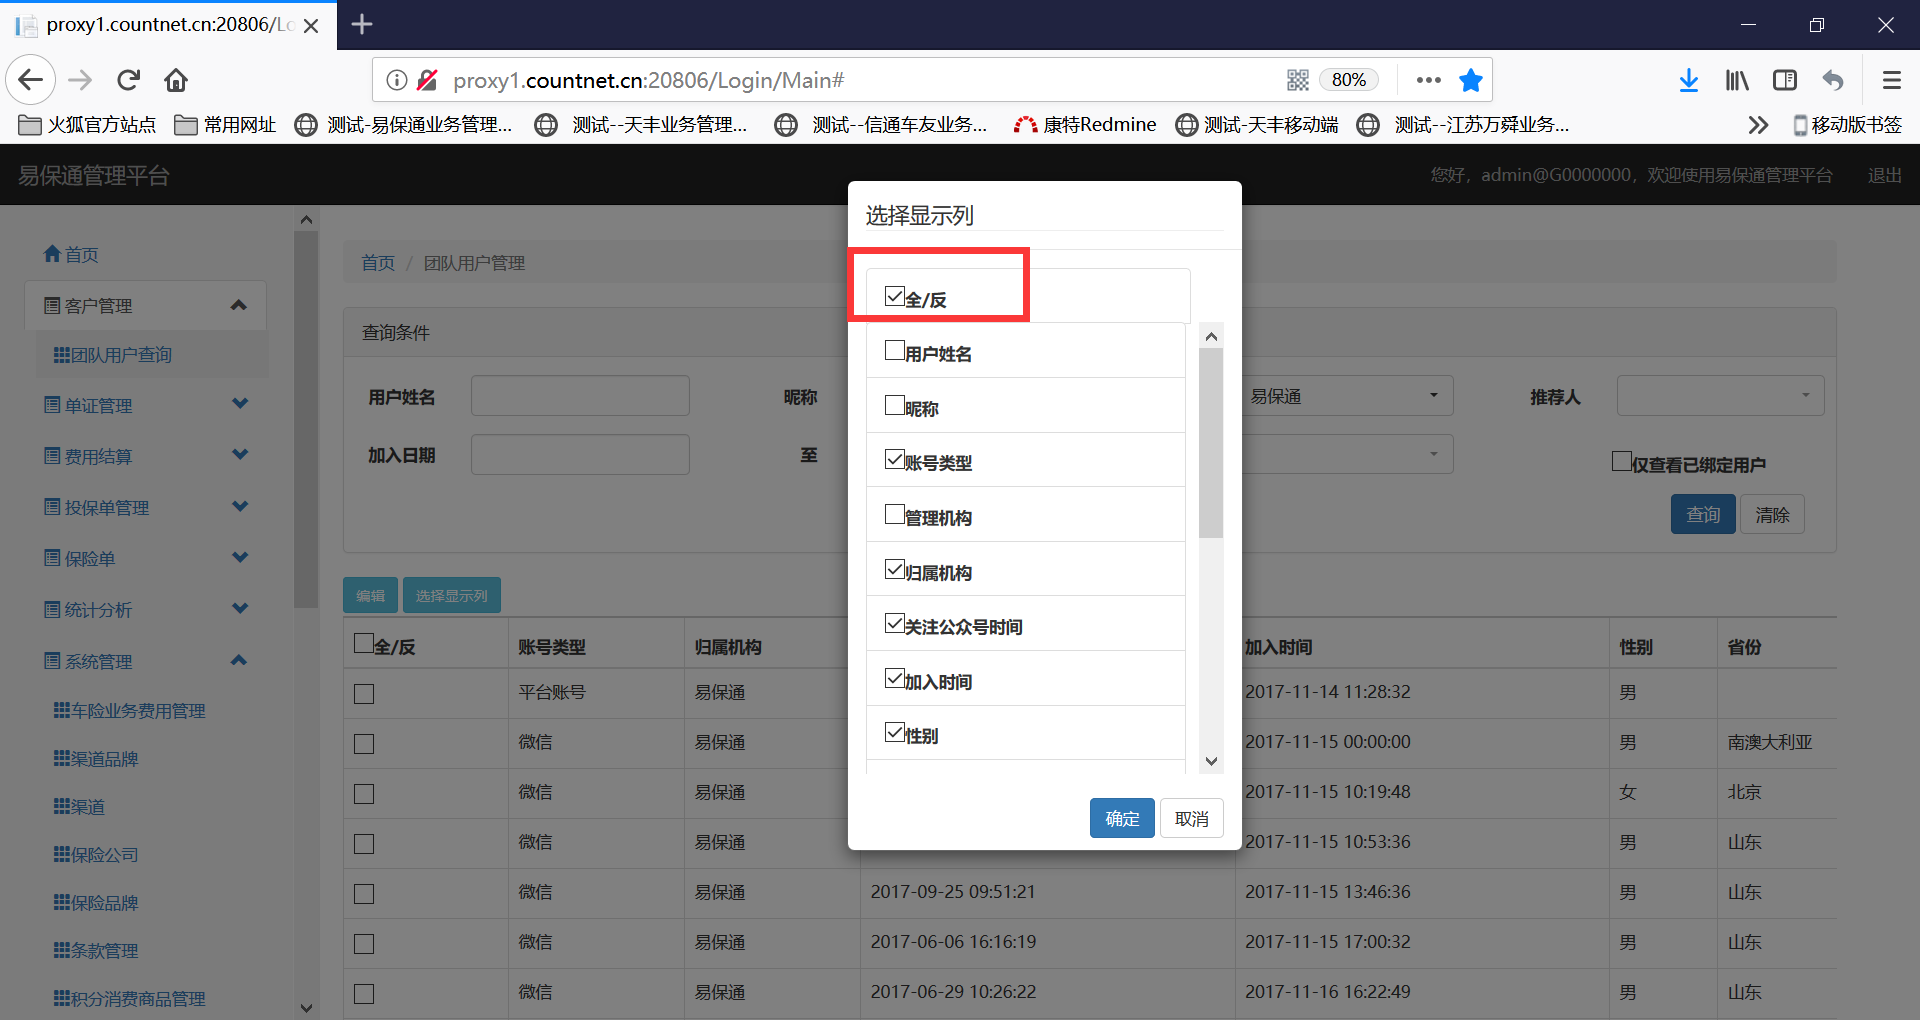Go to the browser home page icon
The height and width of the screenshot is (1020, 1920).
(x=176, y=80)
